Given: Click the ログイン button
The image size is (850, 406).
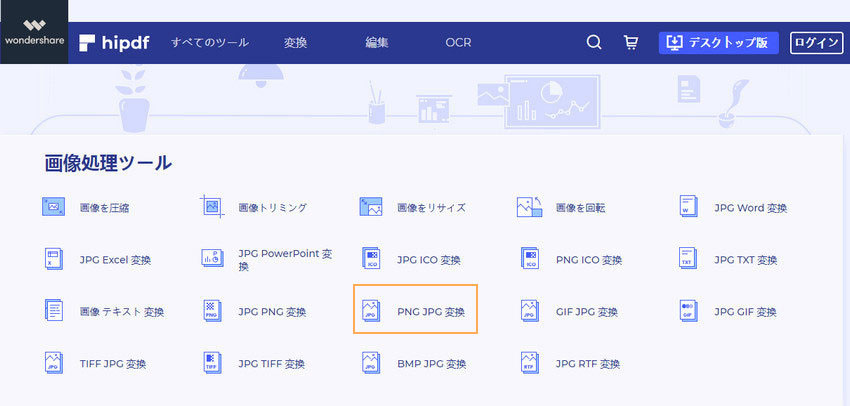Looking at the screenshot, I should (x=817, y=43).
